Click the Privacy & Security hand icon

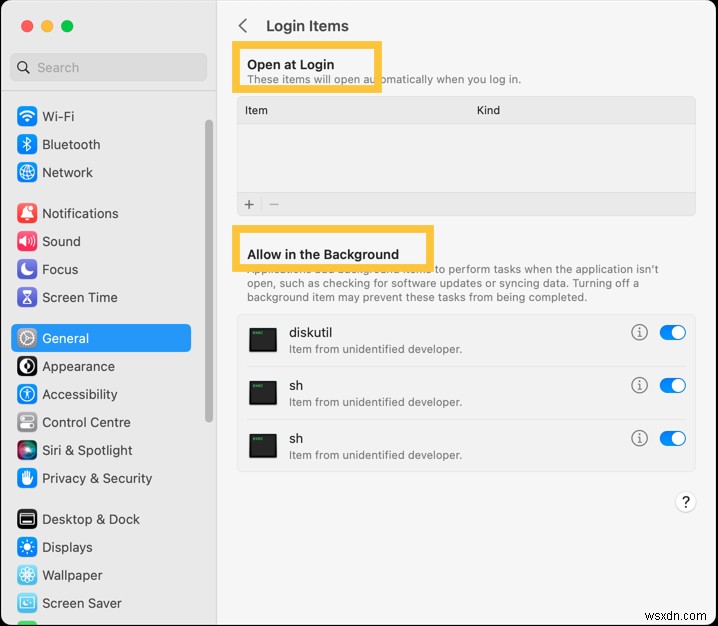point(27,478)
